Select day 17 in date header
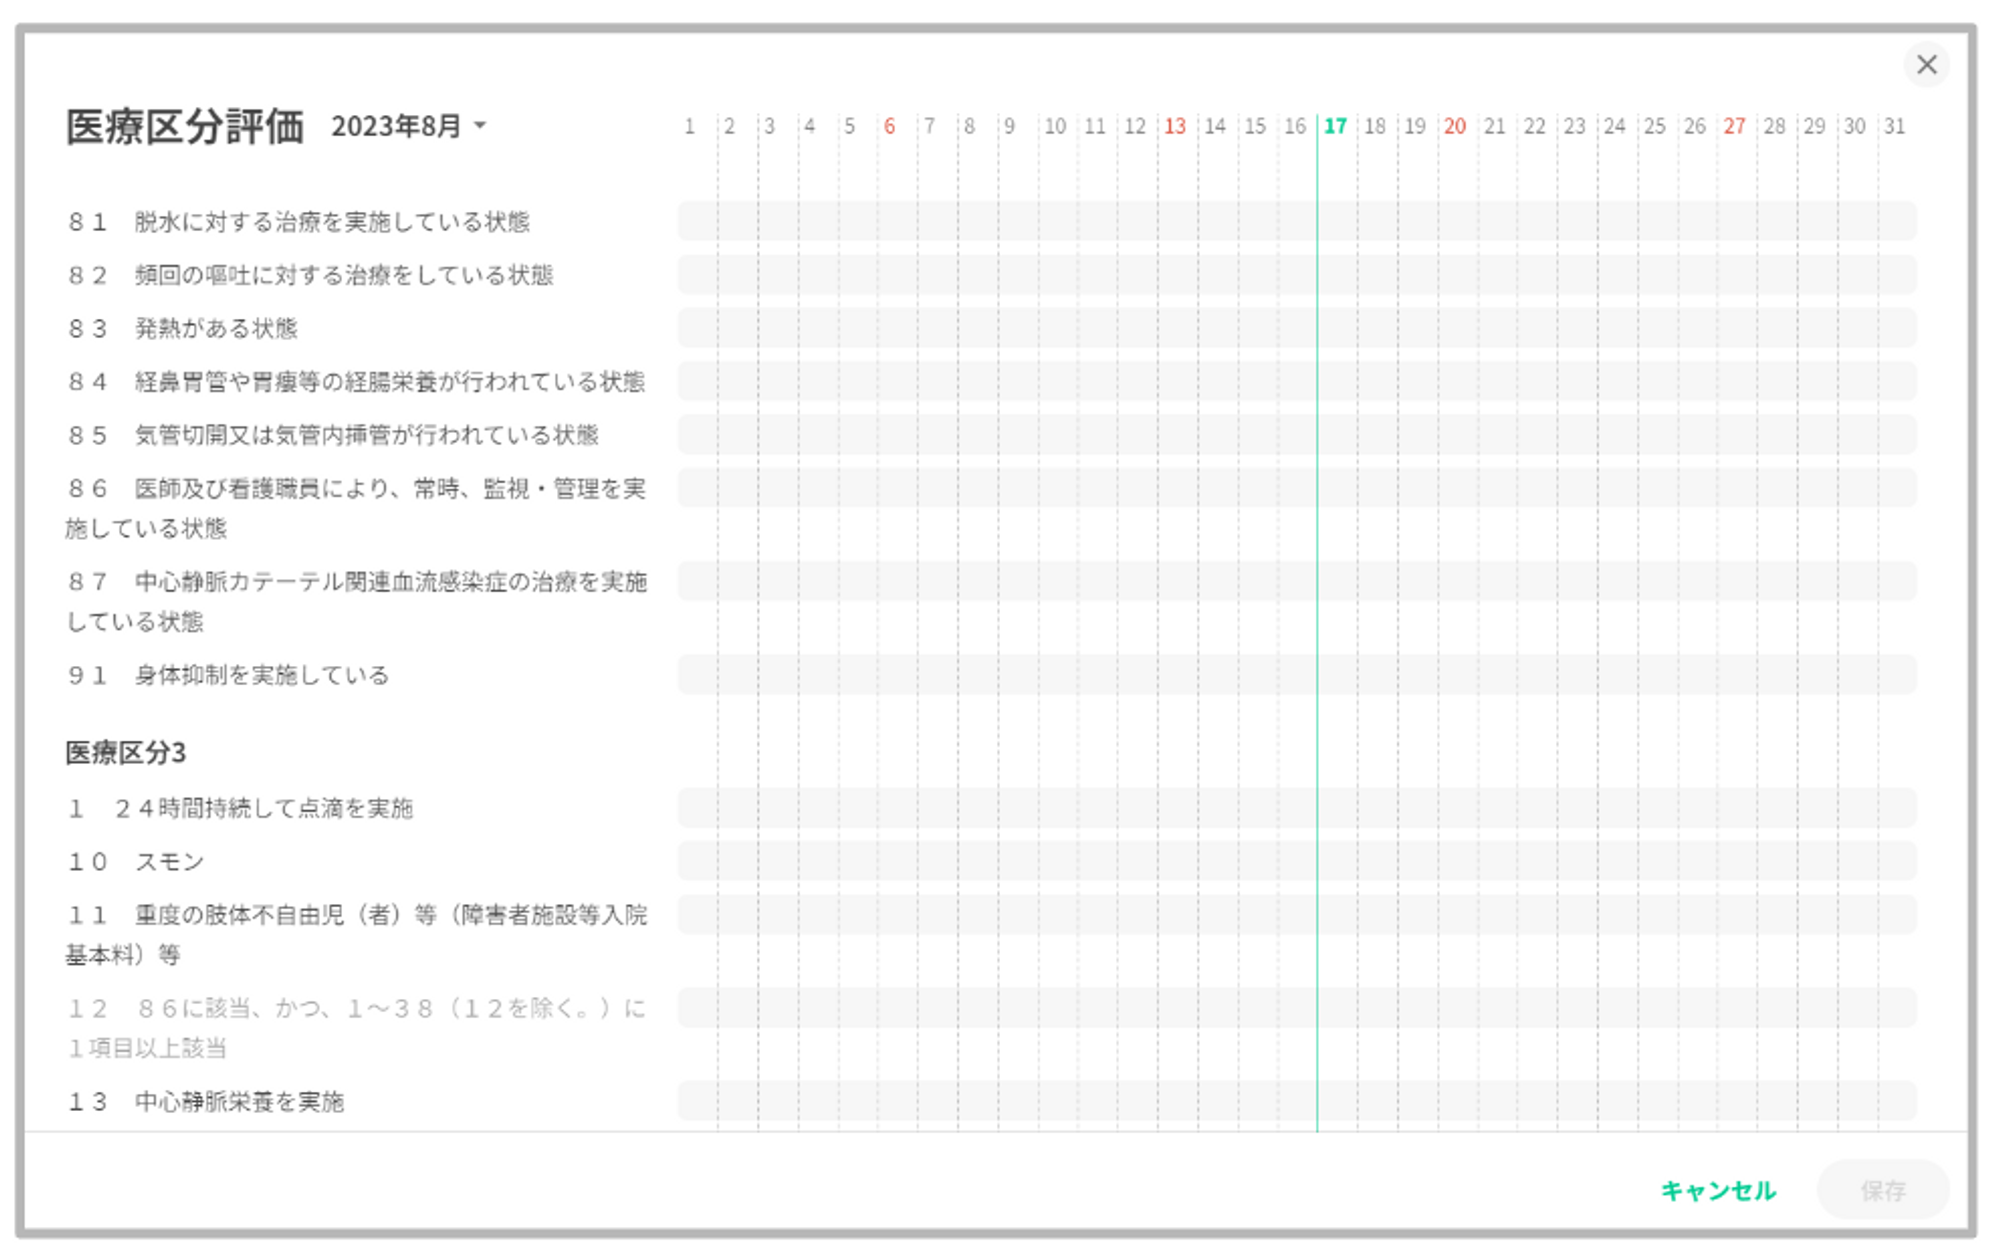 [x=1335, y=127]
